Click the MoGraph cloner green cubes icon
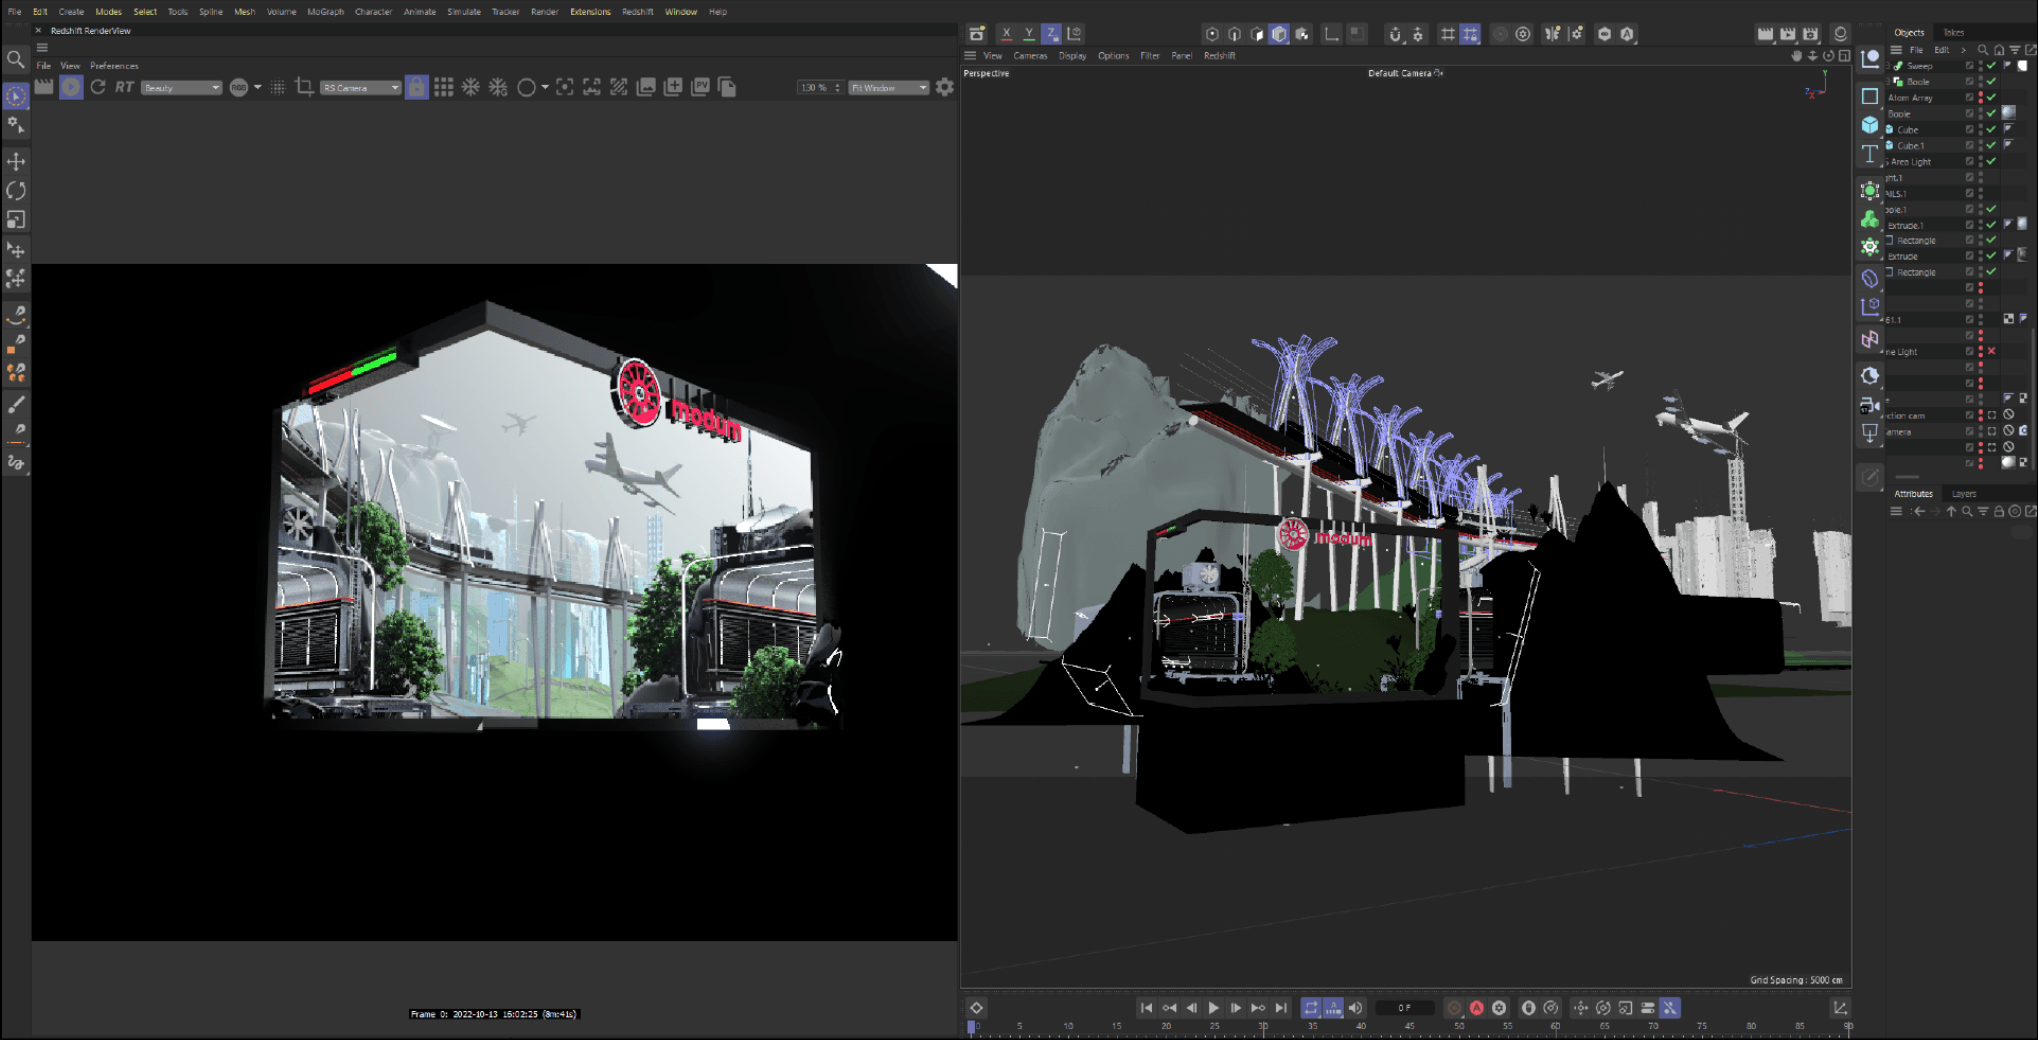The width and height of the screenshot is (2038, 1040). coord(1869,219)
